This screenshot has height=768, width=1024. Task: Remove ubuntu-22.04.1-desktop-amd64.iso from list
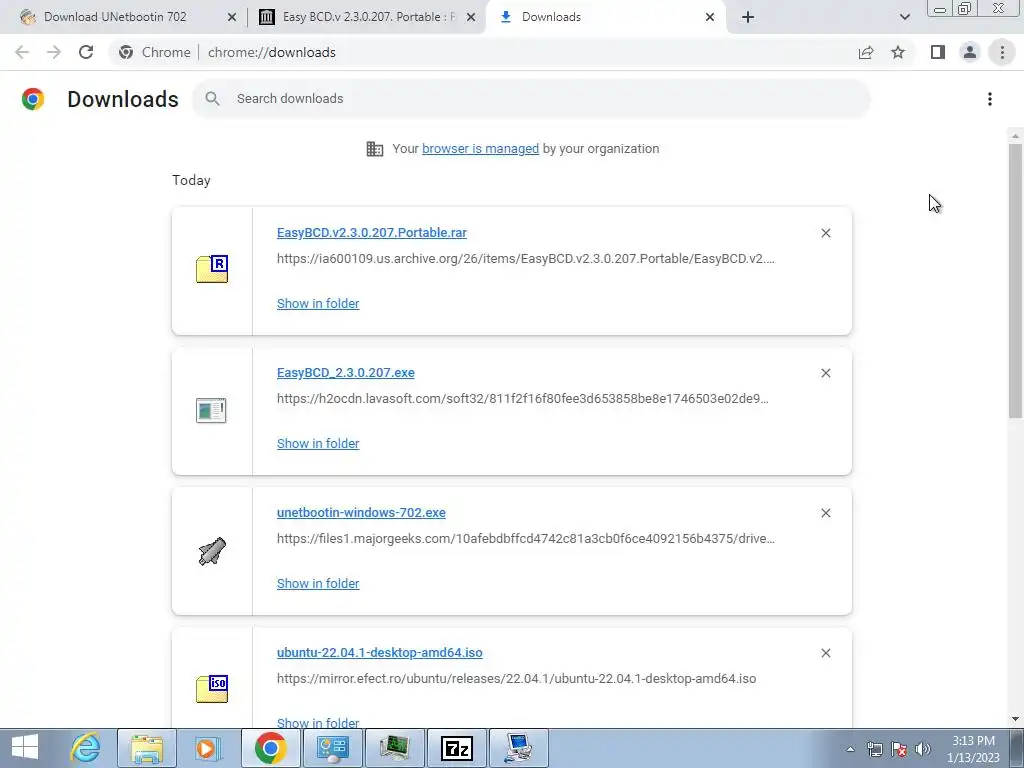pyautogui.click(x=825, y=653)
